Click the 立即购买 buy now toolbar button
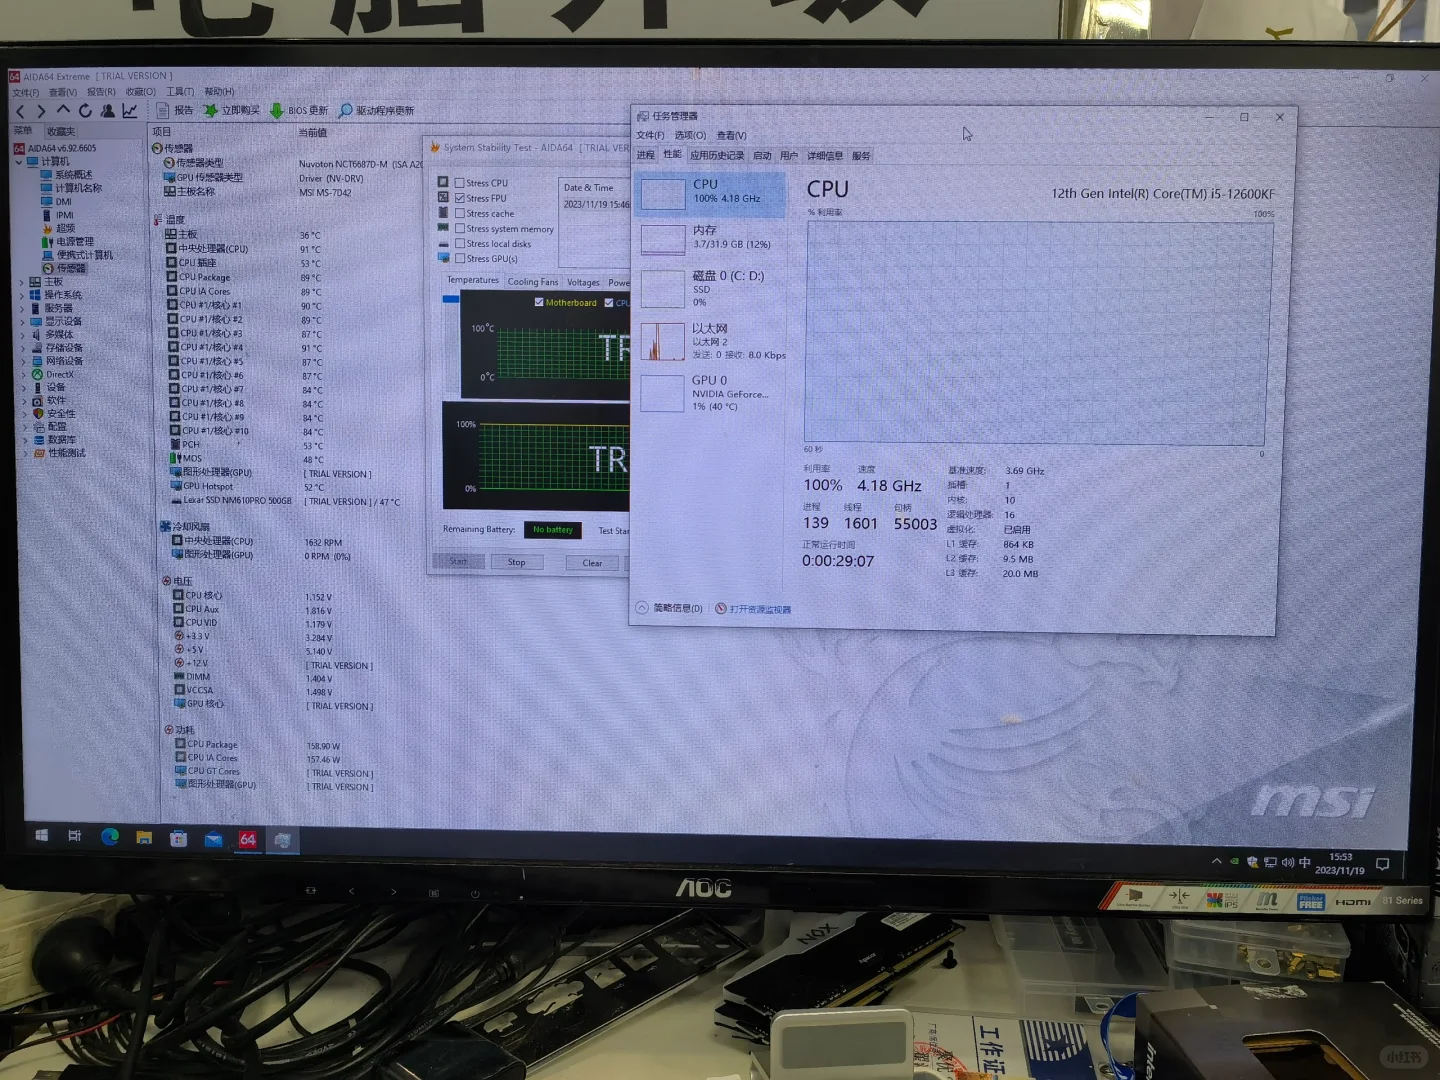The width and height of the screenshot is (1440, 1080). click(x=232, y=111)
